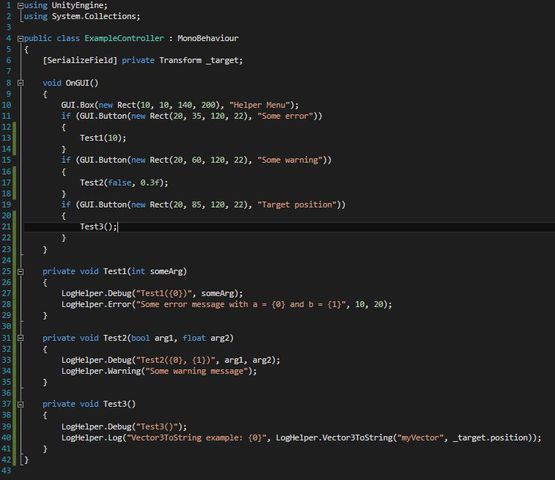Select line number 4 in gutter

9,38
